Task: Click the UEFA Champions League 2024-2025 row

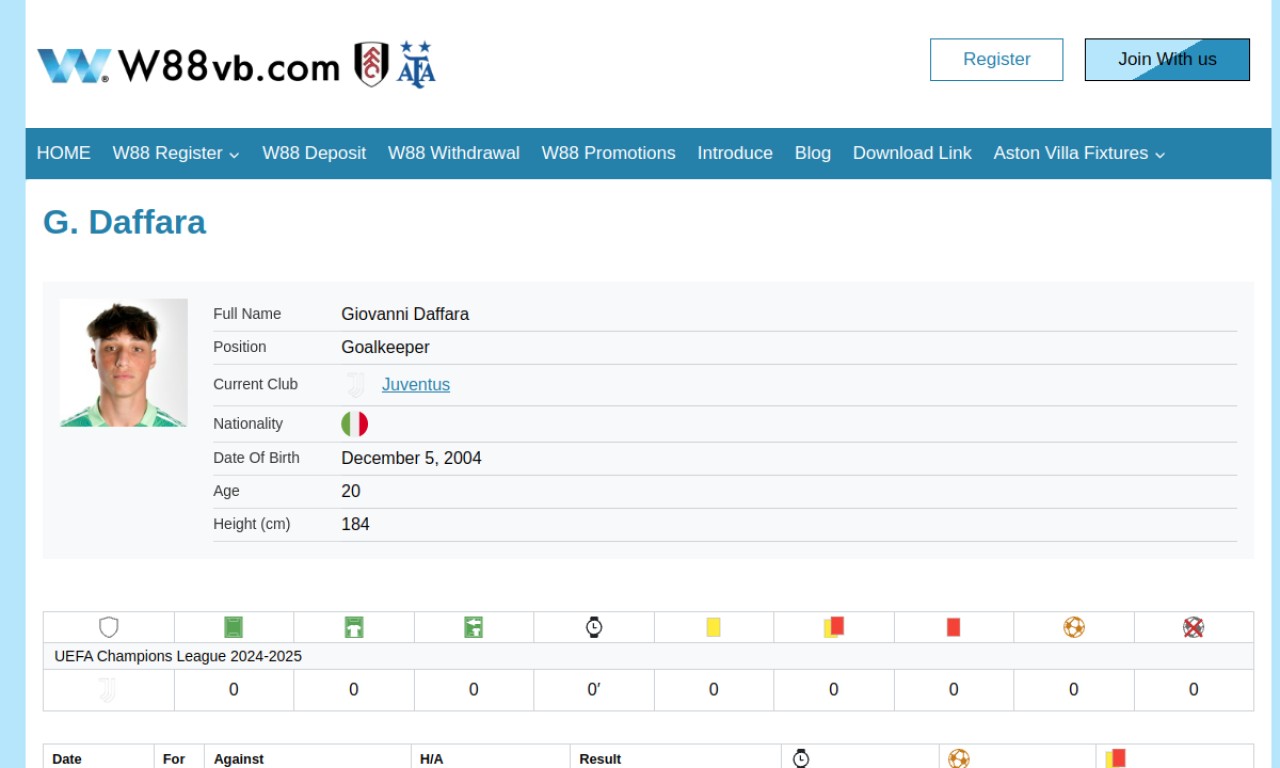Action: [x=648, y=656]
